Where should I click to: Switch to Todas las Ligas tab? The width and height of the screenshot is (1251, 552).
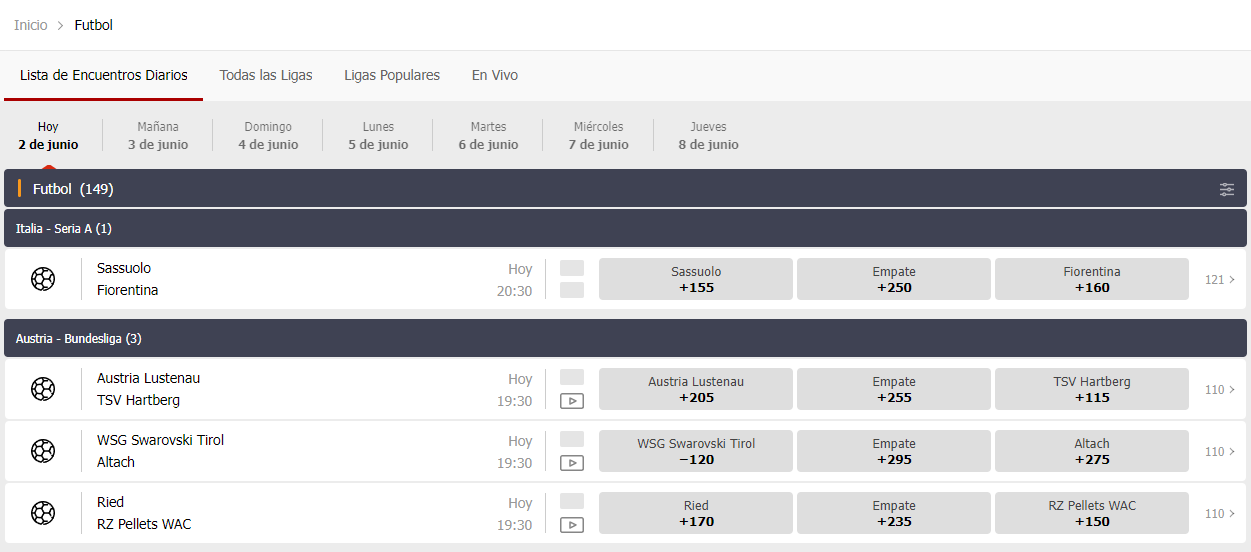tap(266, 75)
